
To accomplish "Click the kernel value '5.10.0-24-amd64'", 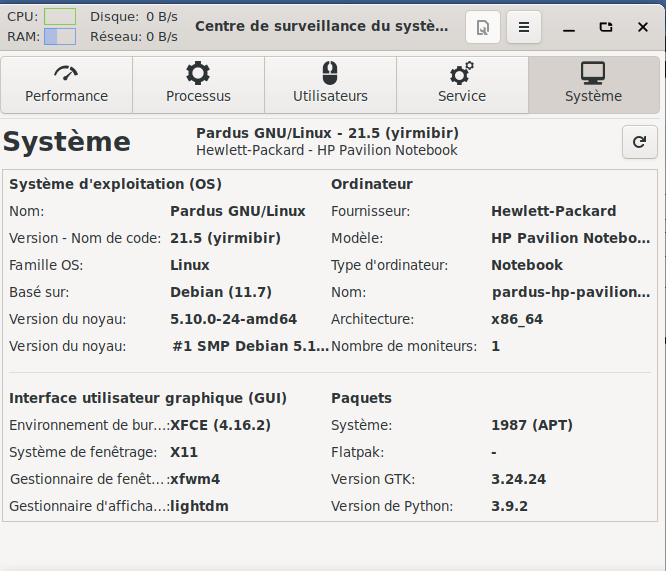I will [x=234, y=319].
